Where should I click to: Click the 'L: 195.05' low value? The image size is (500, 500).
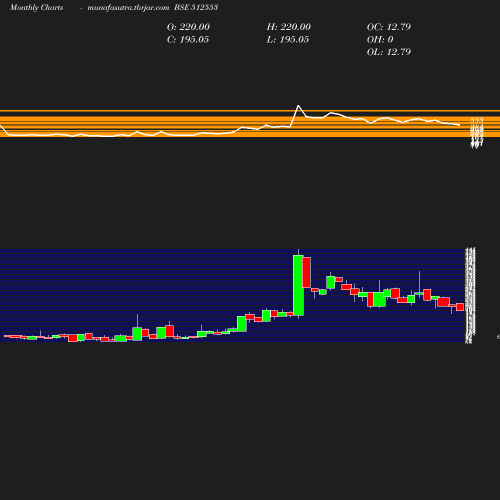(288, 40)
